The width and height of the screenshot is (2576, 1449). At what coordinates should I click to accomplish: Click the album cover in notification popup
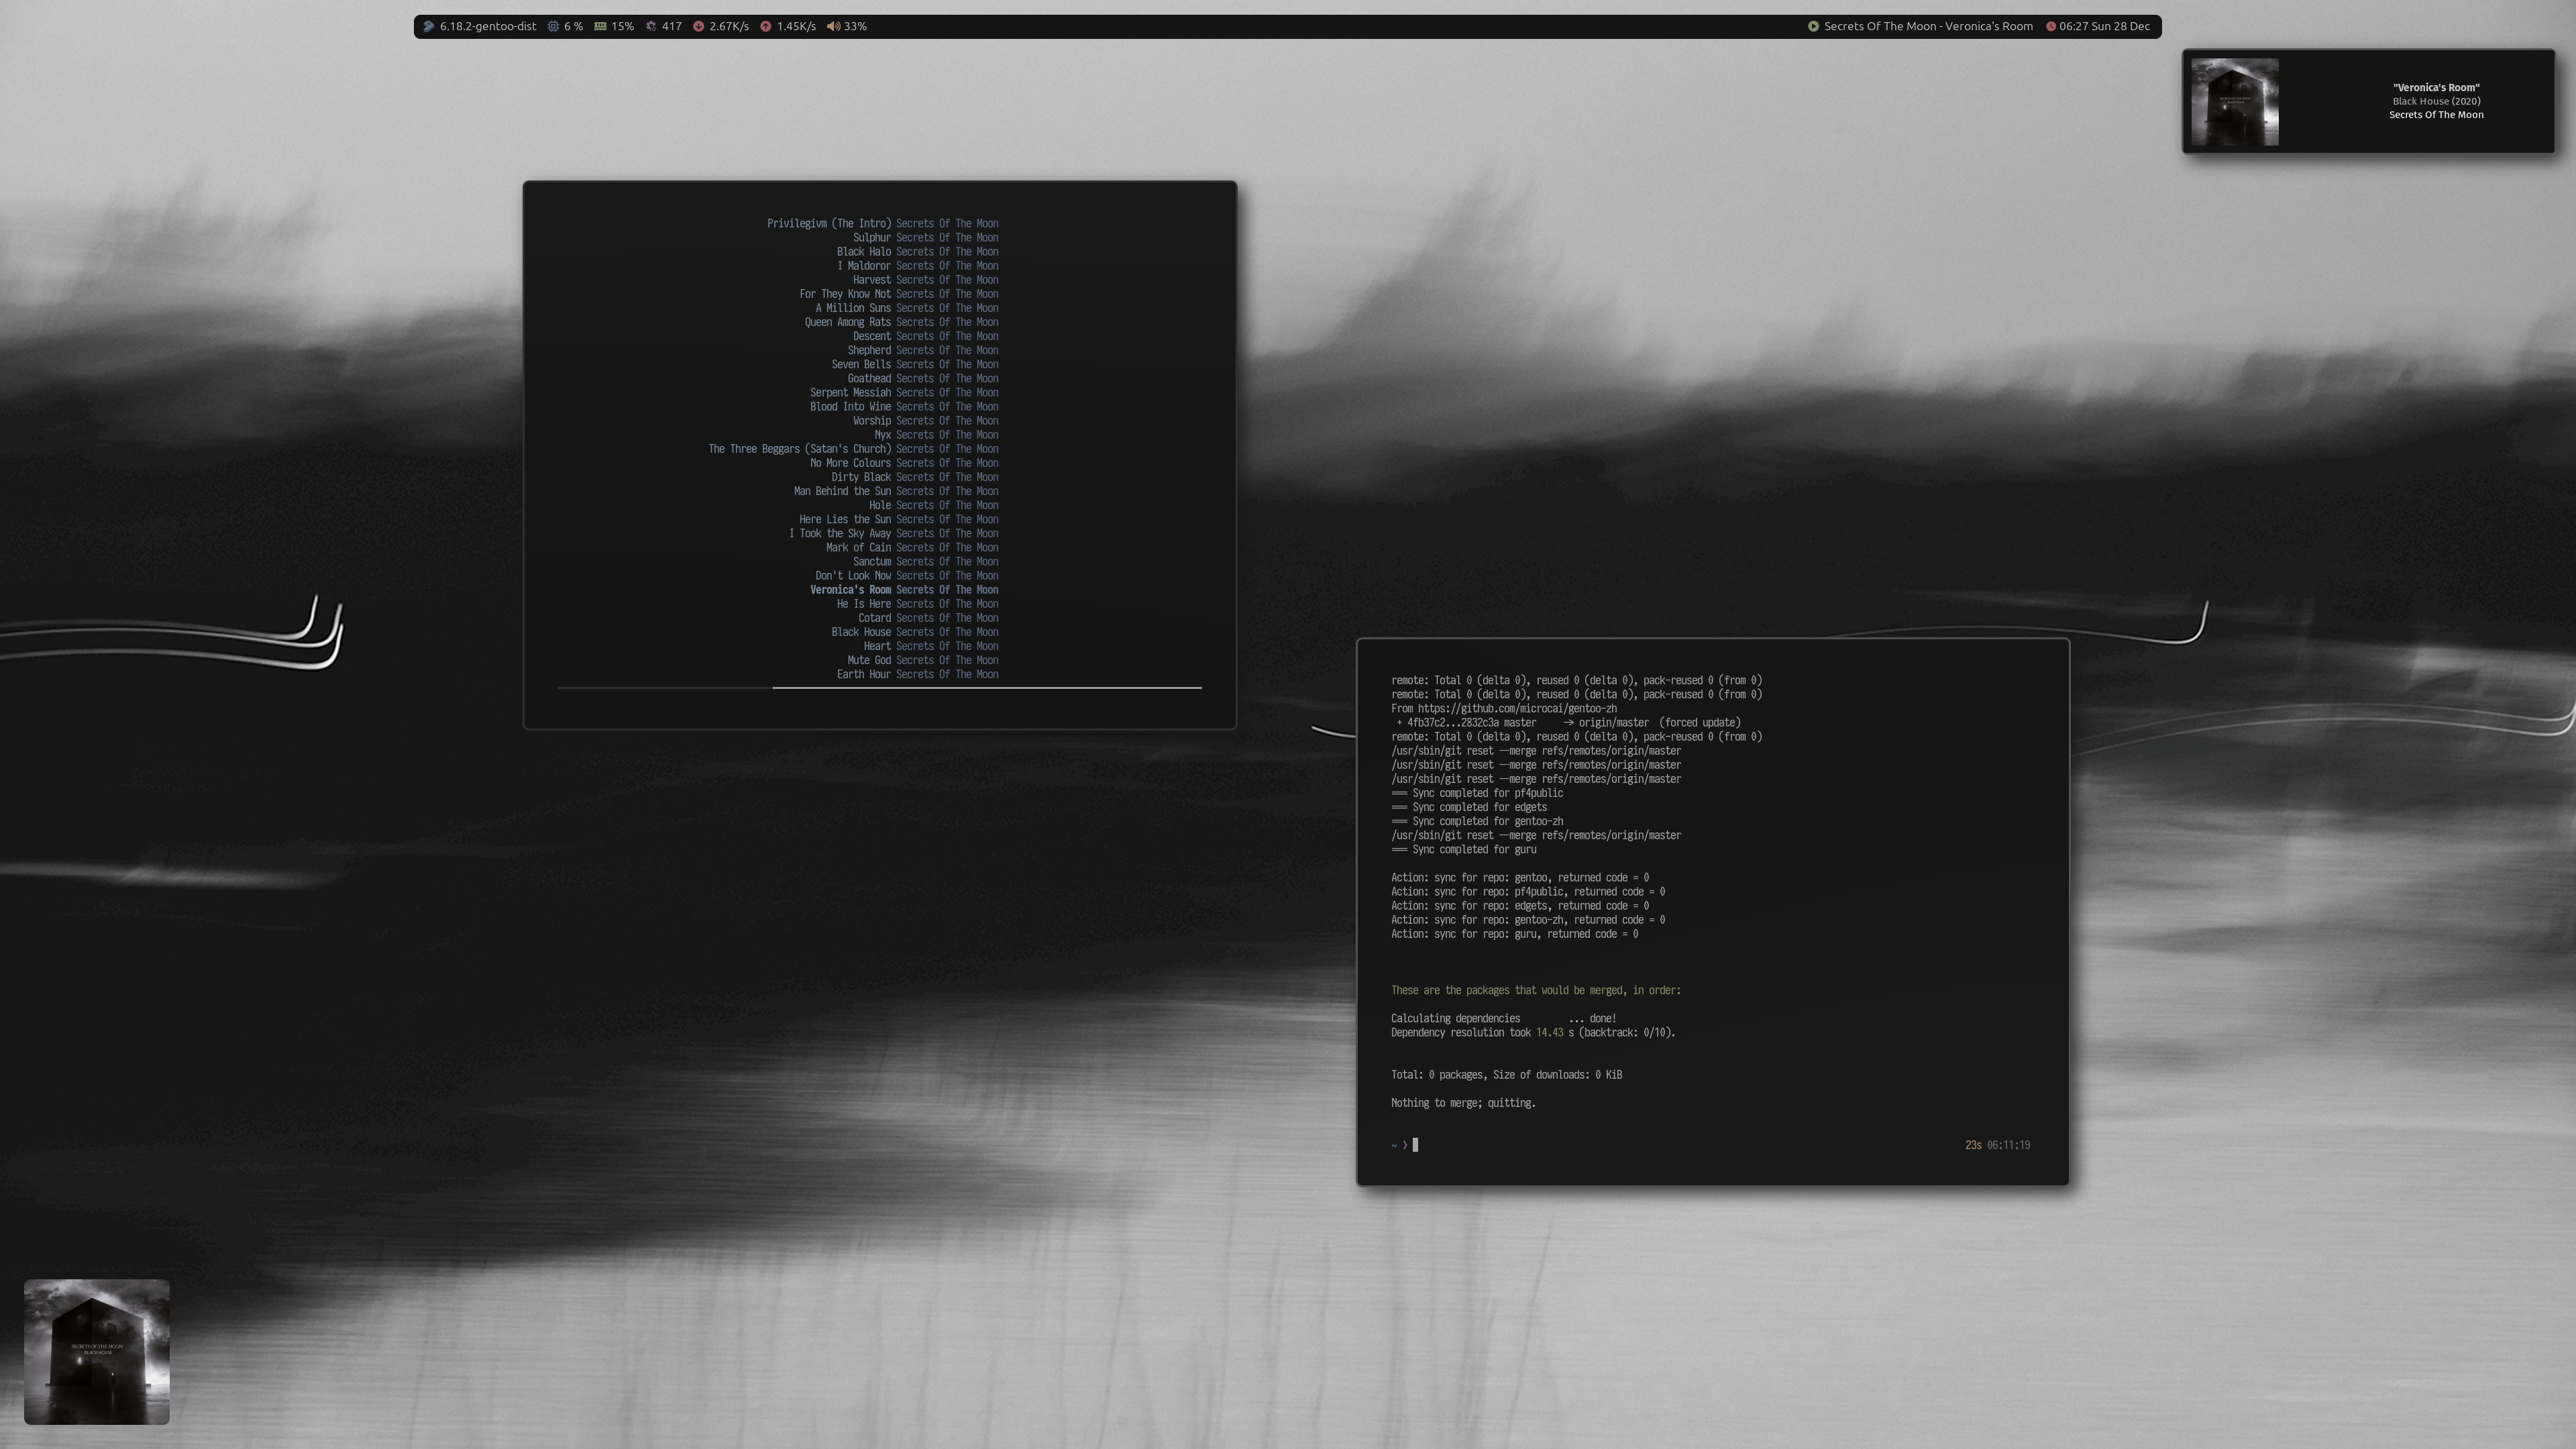tap(2234, 102)
